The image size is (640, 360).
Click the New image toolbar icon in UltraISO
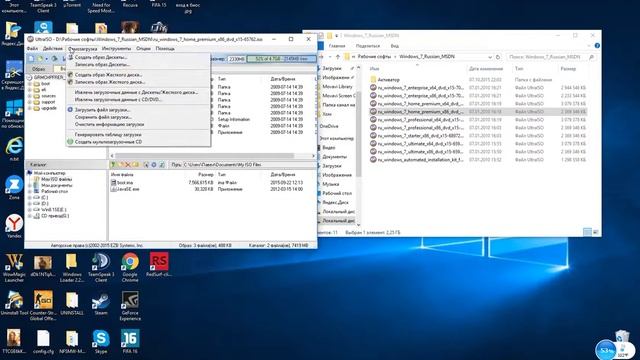click(31, 59)
